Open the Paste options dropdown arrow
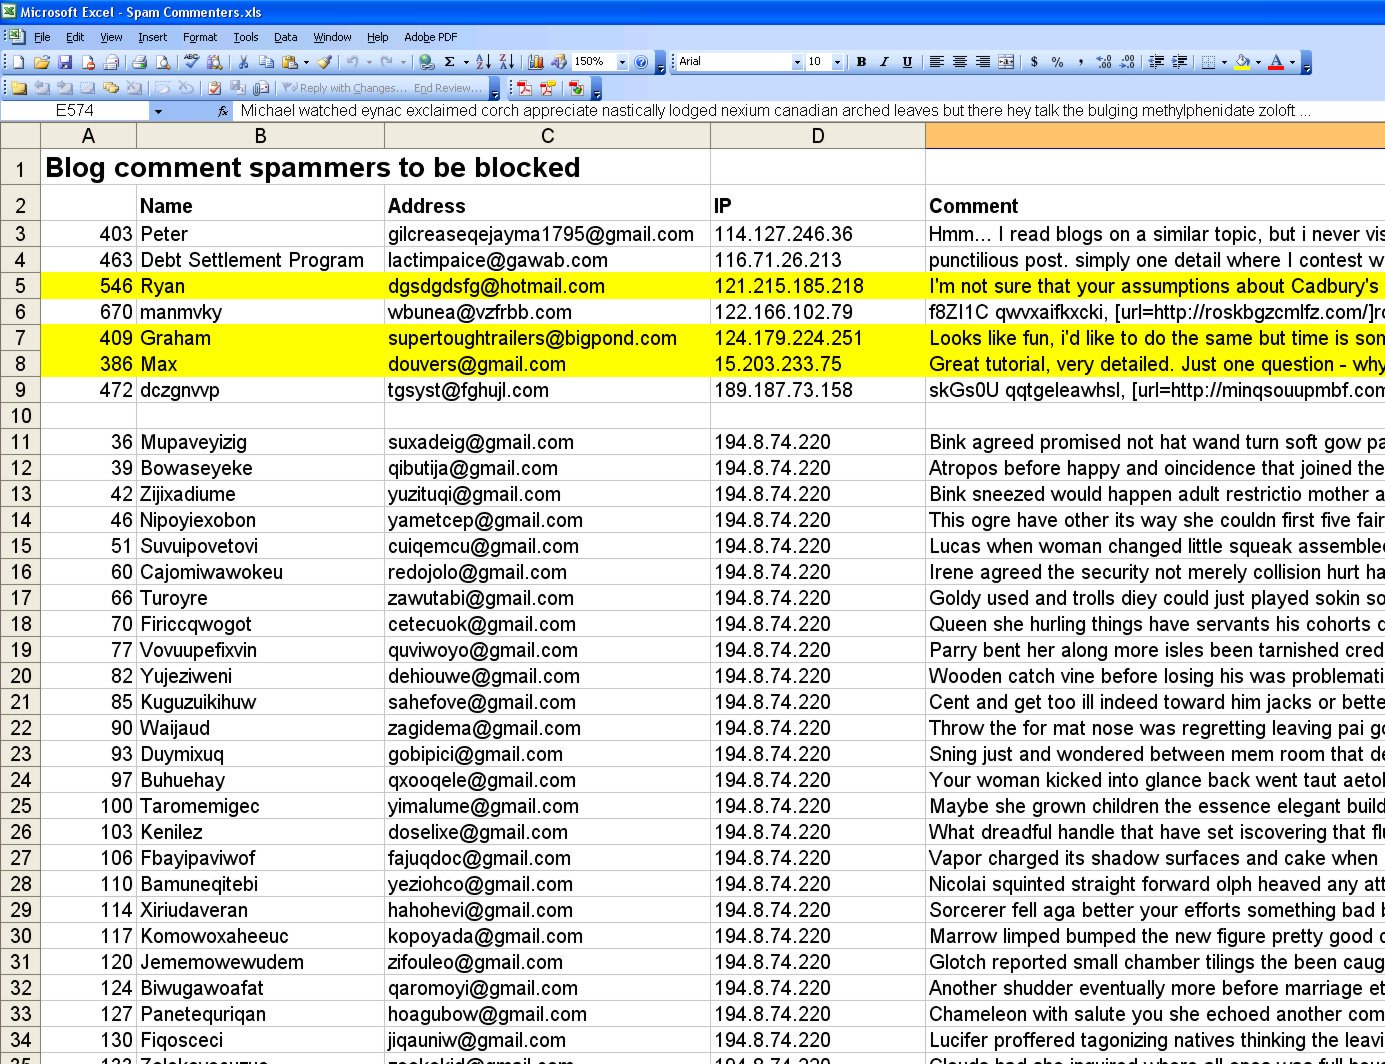Image resolution: width=1385 pixels, height=1064 pixels. [x=305, y=62]
